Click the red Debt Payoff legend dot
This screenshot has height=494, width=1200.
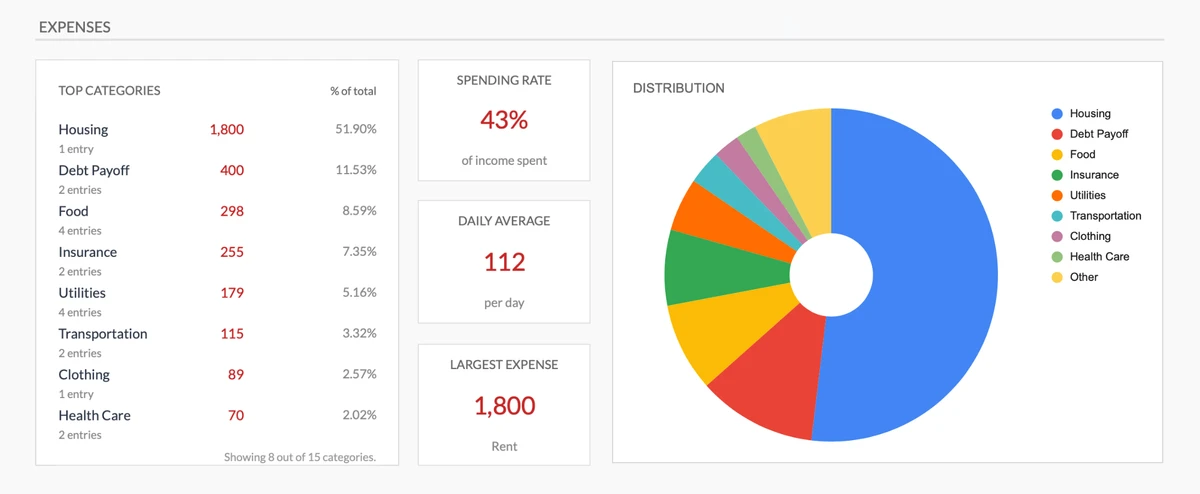click(1057, 134)
